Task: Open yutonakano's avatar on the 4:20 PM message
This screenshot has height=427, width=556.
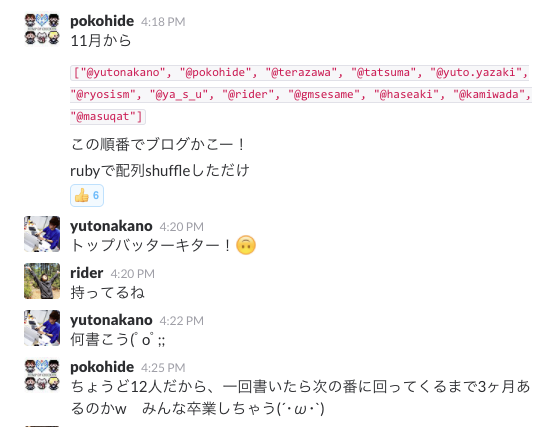Action: [42, 234]
